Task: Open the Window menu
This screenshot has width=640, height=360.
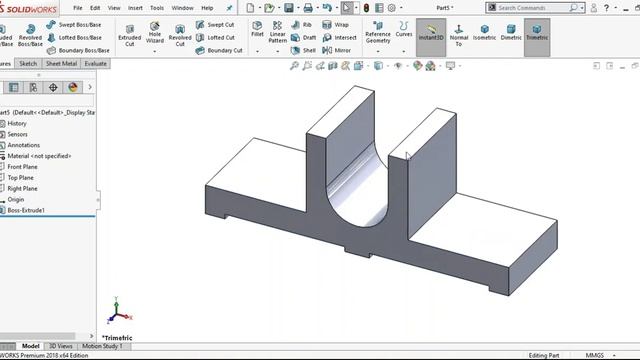Action: pyautogui.click(x=182, y=8)
